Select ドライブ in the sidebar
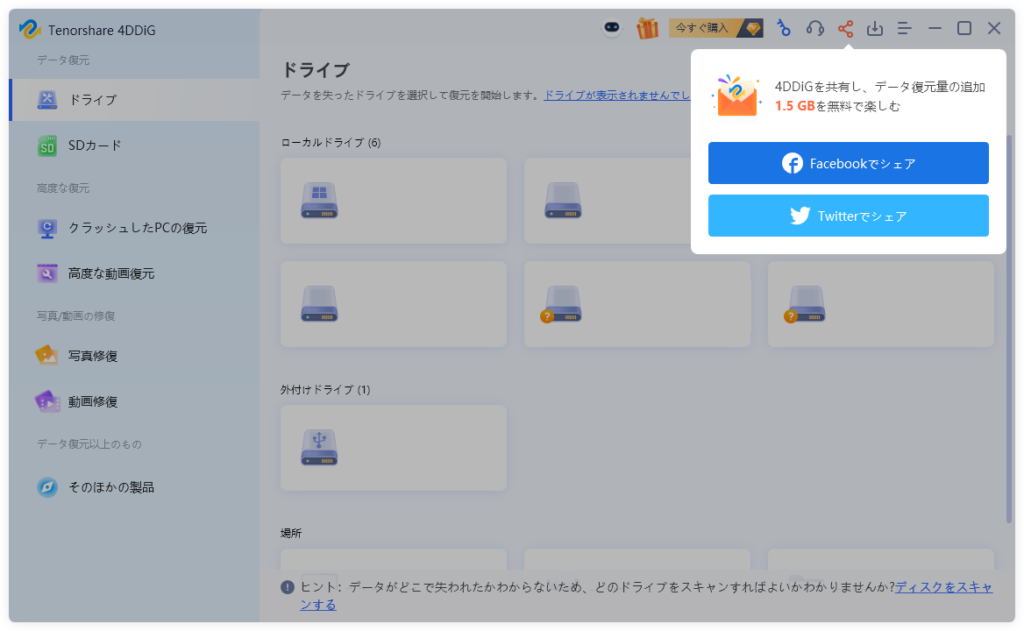The height and width of the screenshot is (631, 1024). click(x=135, y=100)
